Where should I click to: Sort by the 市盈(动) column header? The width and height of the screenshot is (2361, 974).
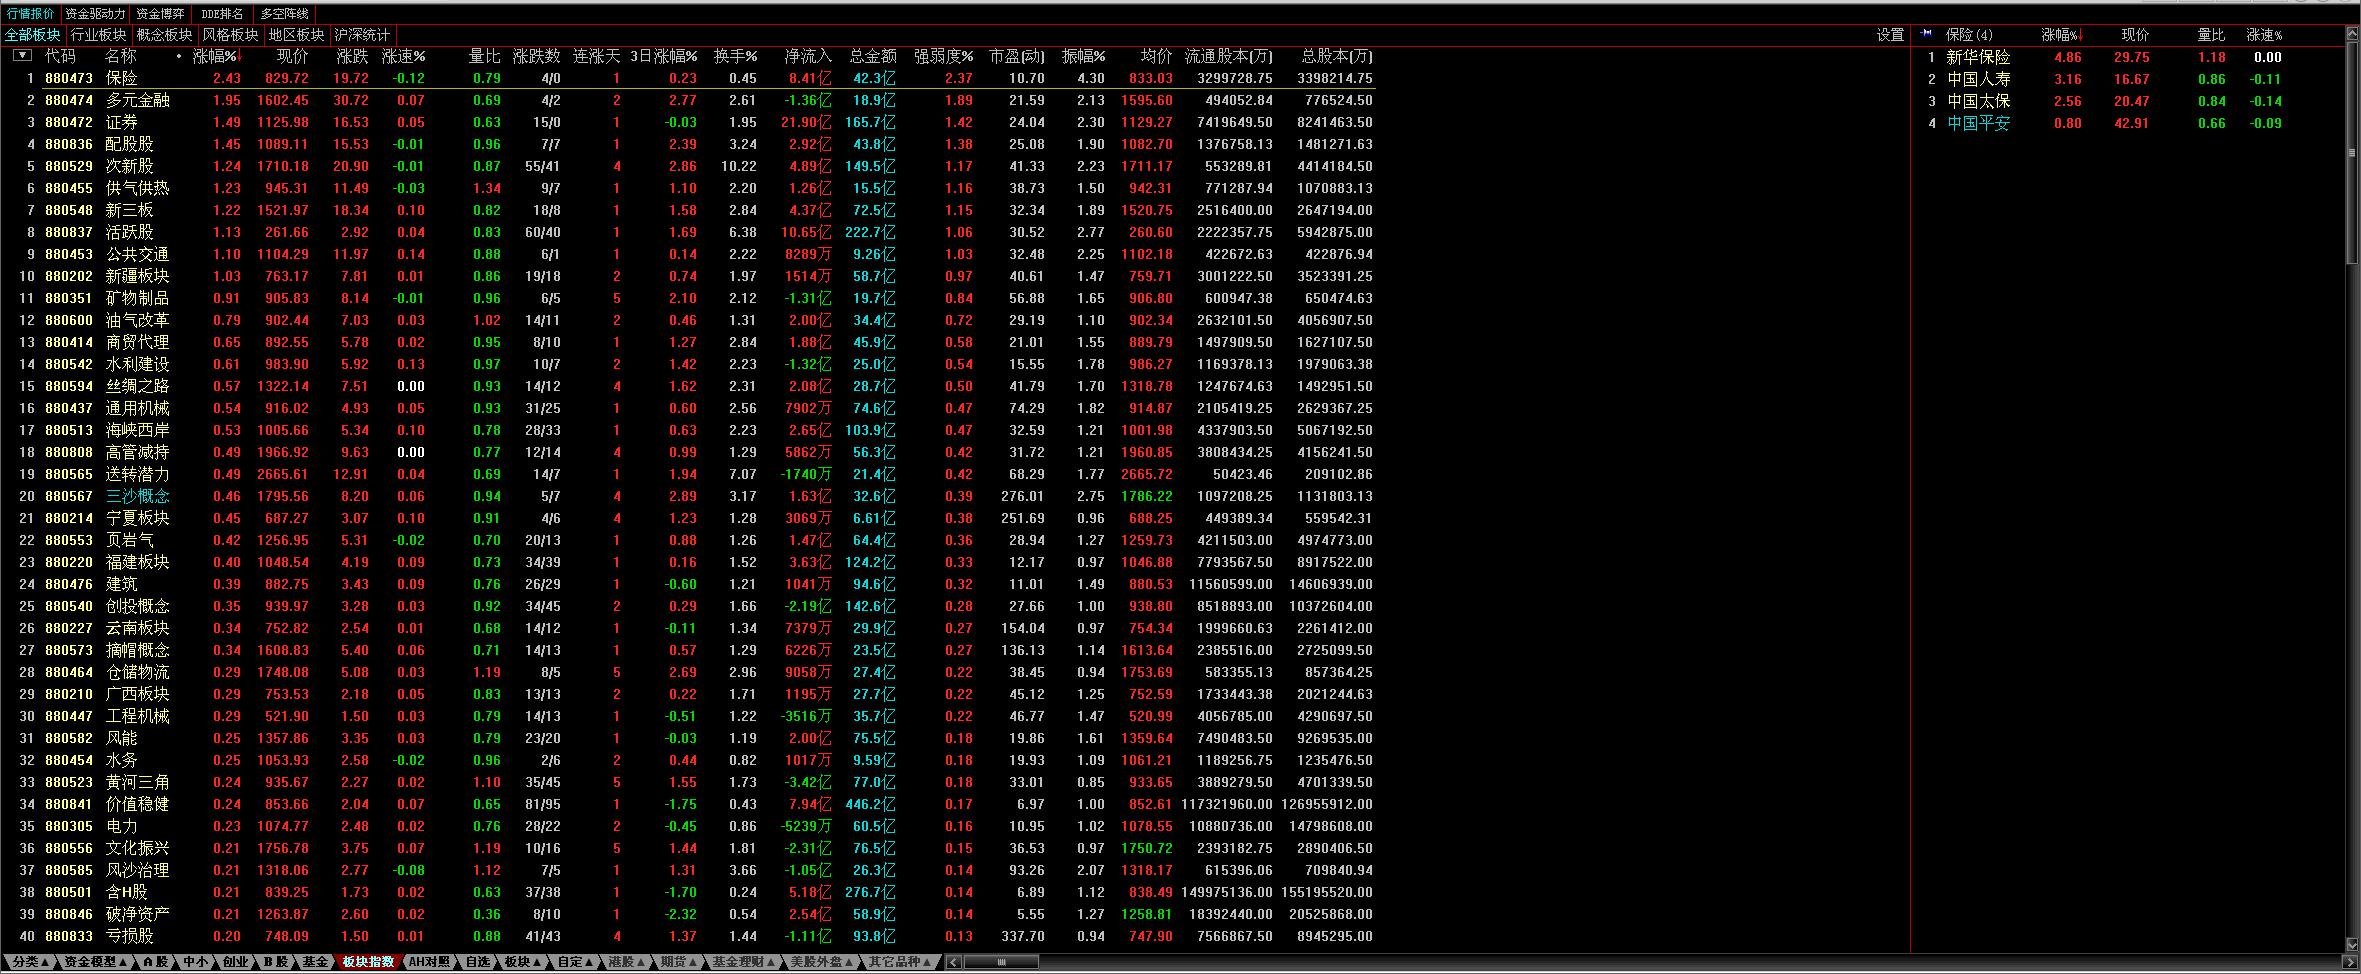tap(1017, 56)
